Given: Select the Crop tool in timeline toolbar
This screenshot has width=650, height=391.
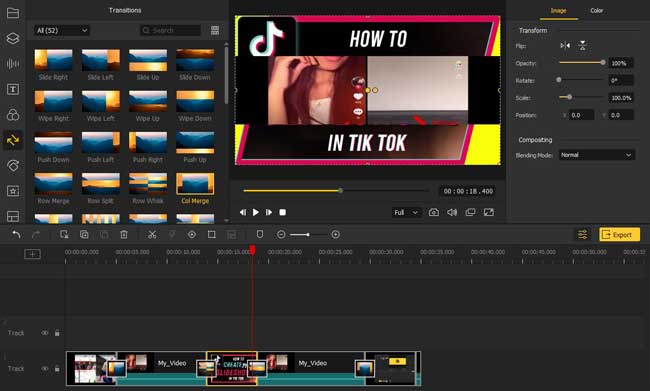Looking at the screenshot, I should tap(211, 235).
